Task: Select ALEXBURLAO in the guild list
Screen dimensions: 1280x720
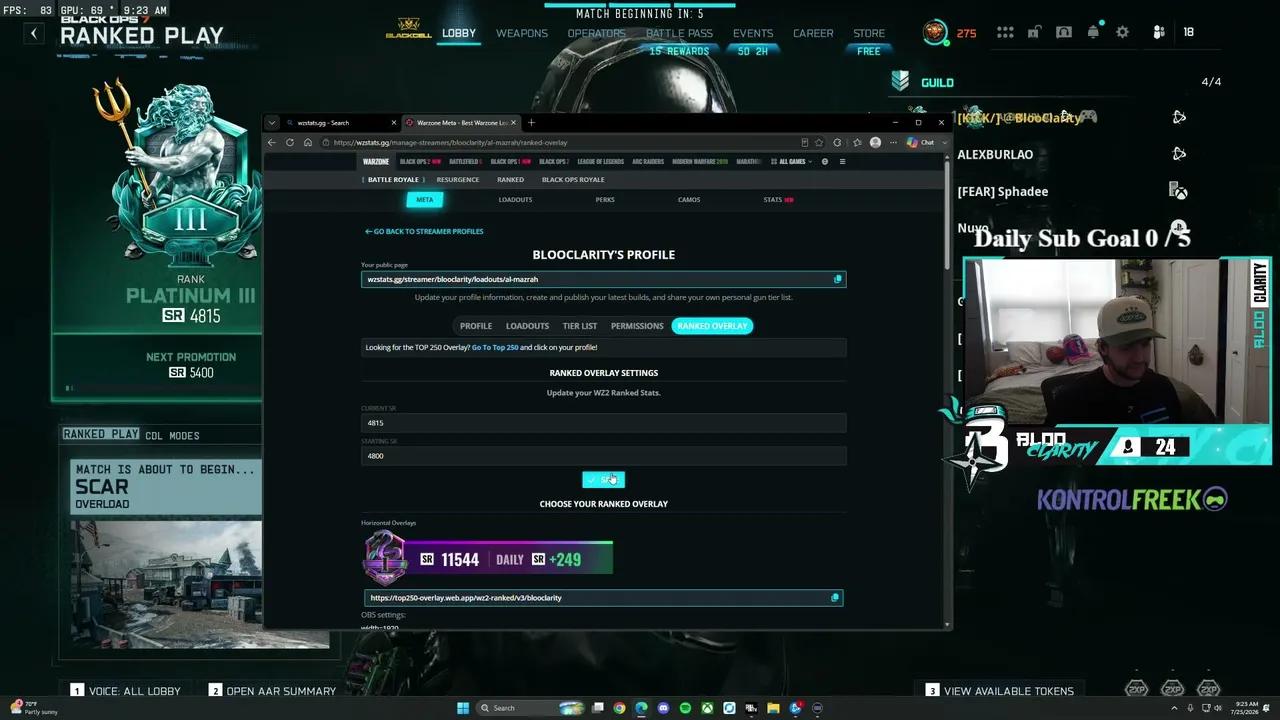Action: tap(995, 154)
